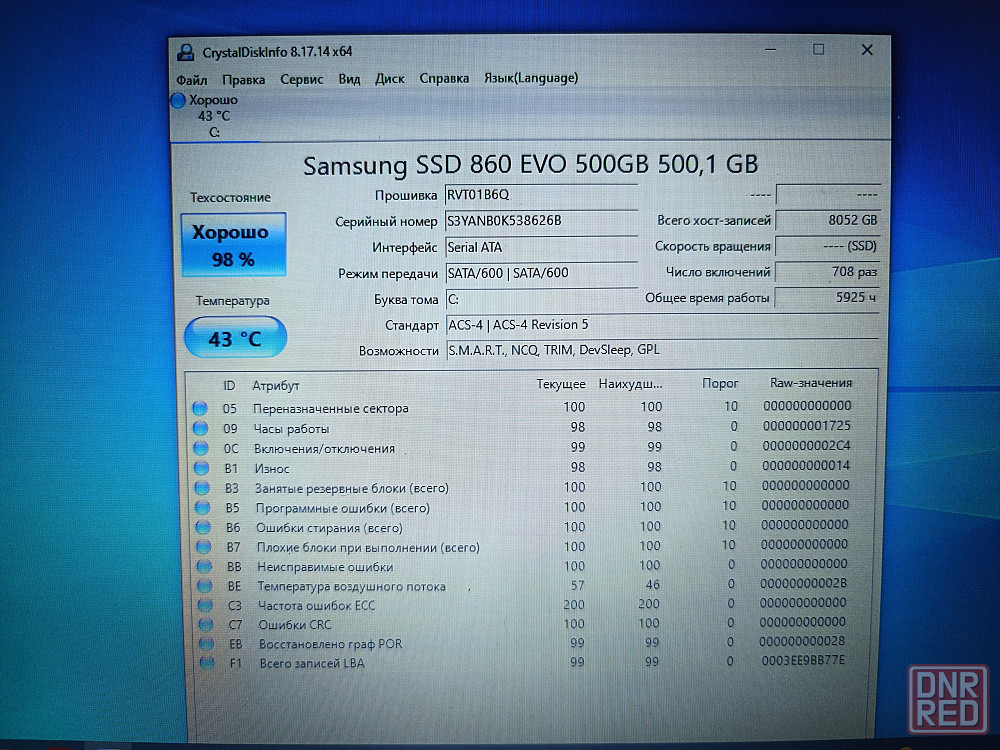
Task: Click status circle for Всего записей LBA
Action: 207,663
